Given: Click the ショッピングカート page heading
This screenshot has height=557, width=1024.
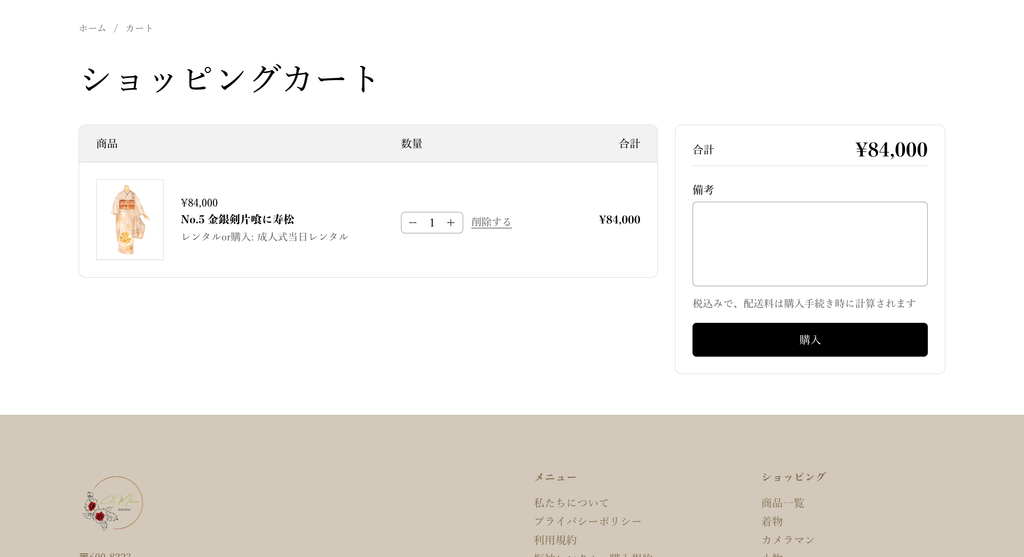Looking at the screenshot, I should tap(231, 79).
